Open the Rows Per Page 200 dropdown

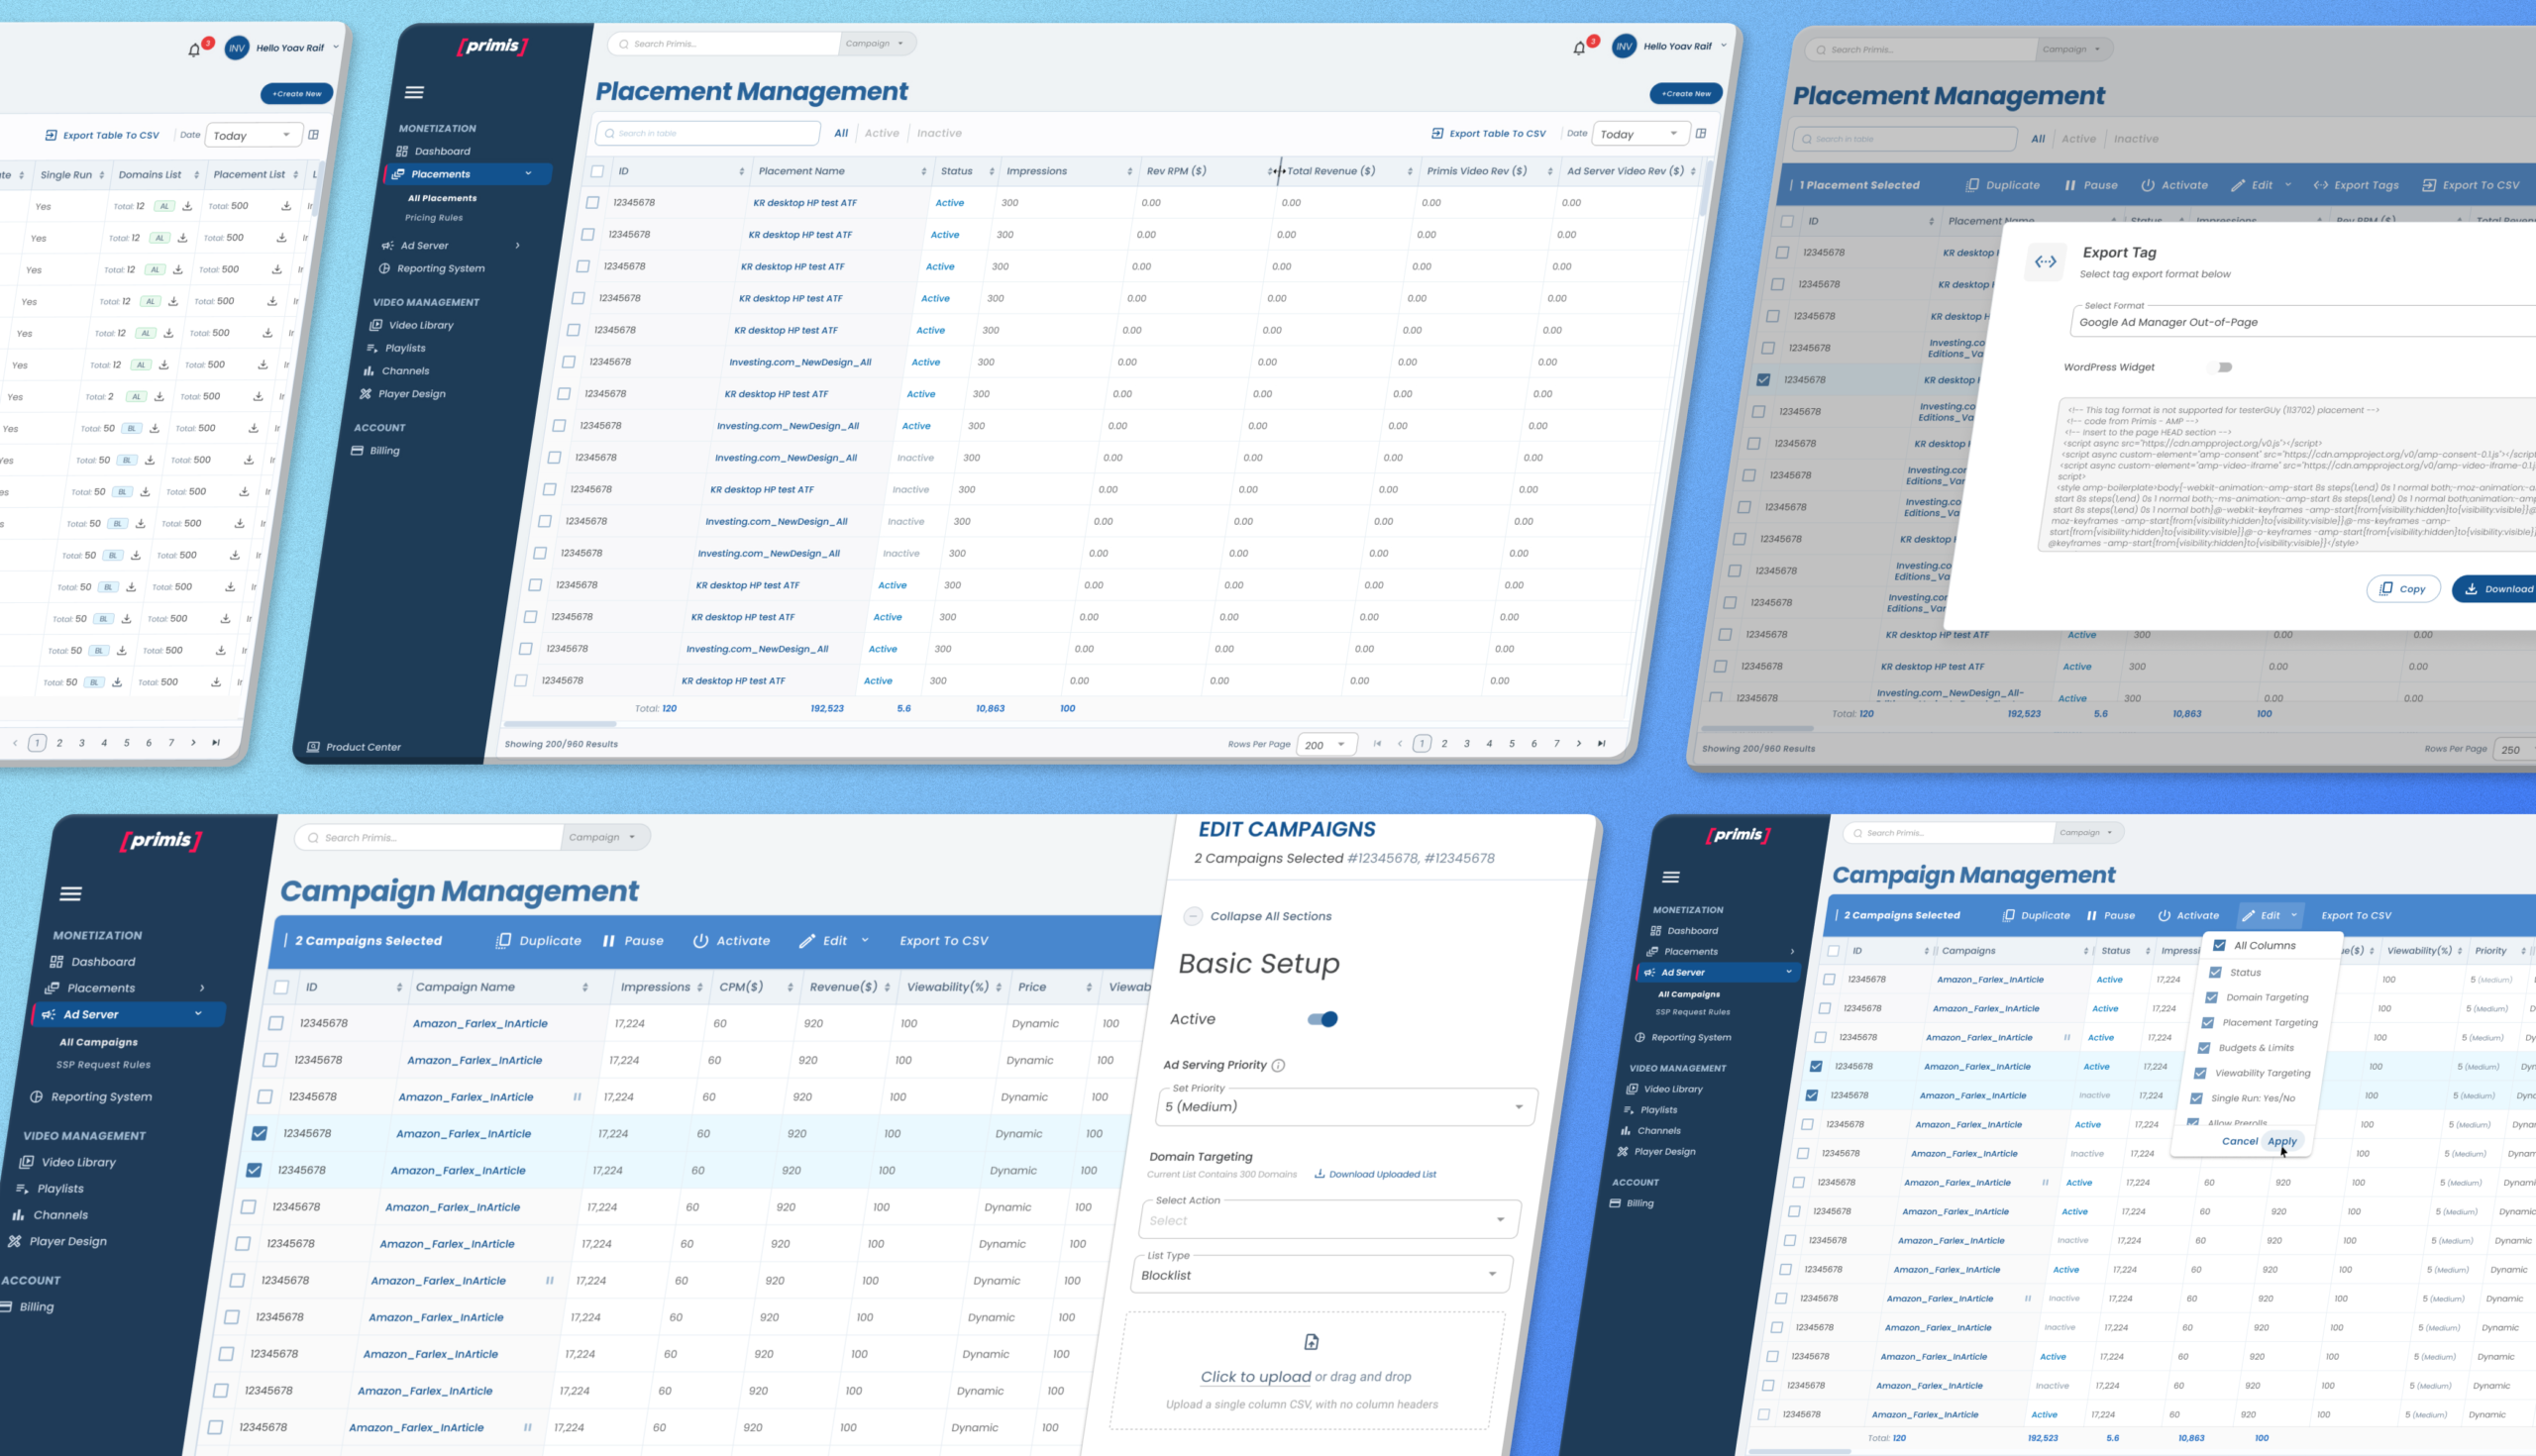pos(1327,745)
